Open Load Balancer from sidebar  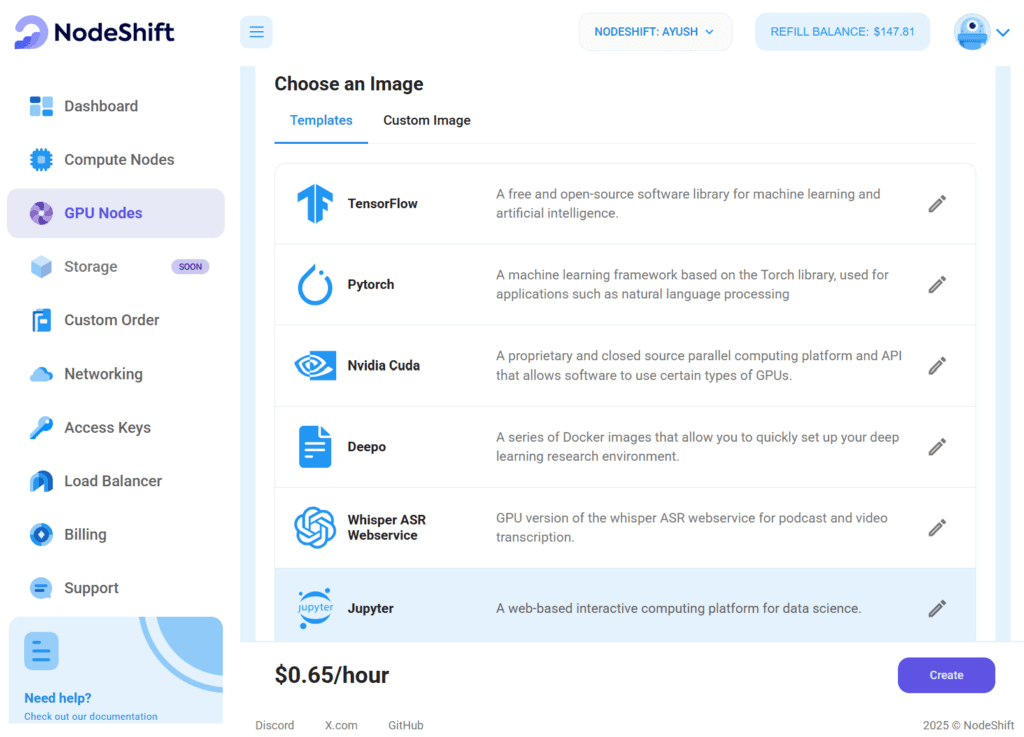116,481
